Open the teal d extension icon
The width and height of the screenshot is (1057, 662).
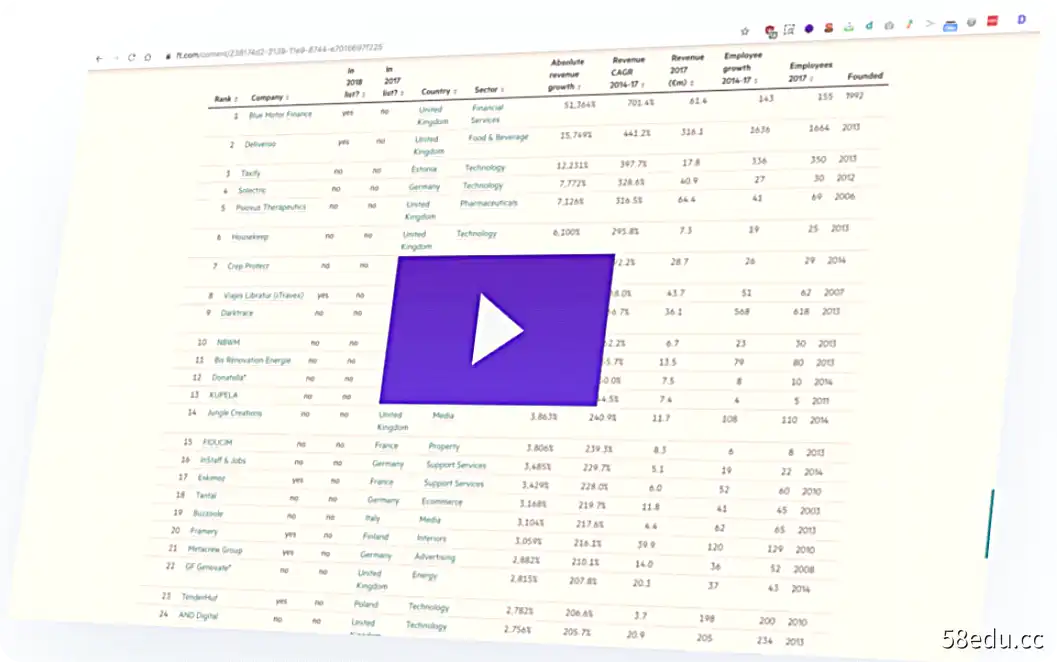[x=869, y=26]
